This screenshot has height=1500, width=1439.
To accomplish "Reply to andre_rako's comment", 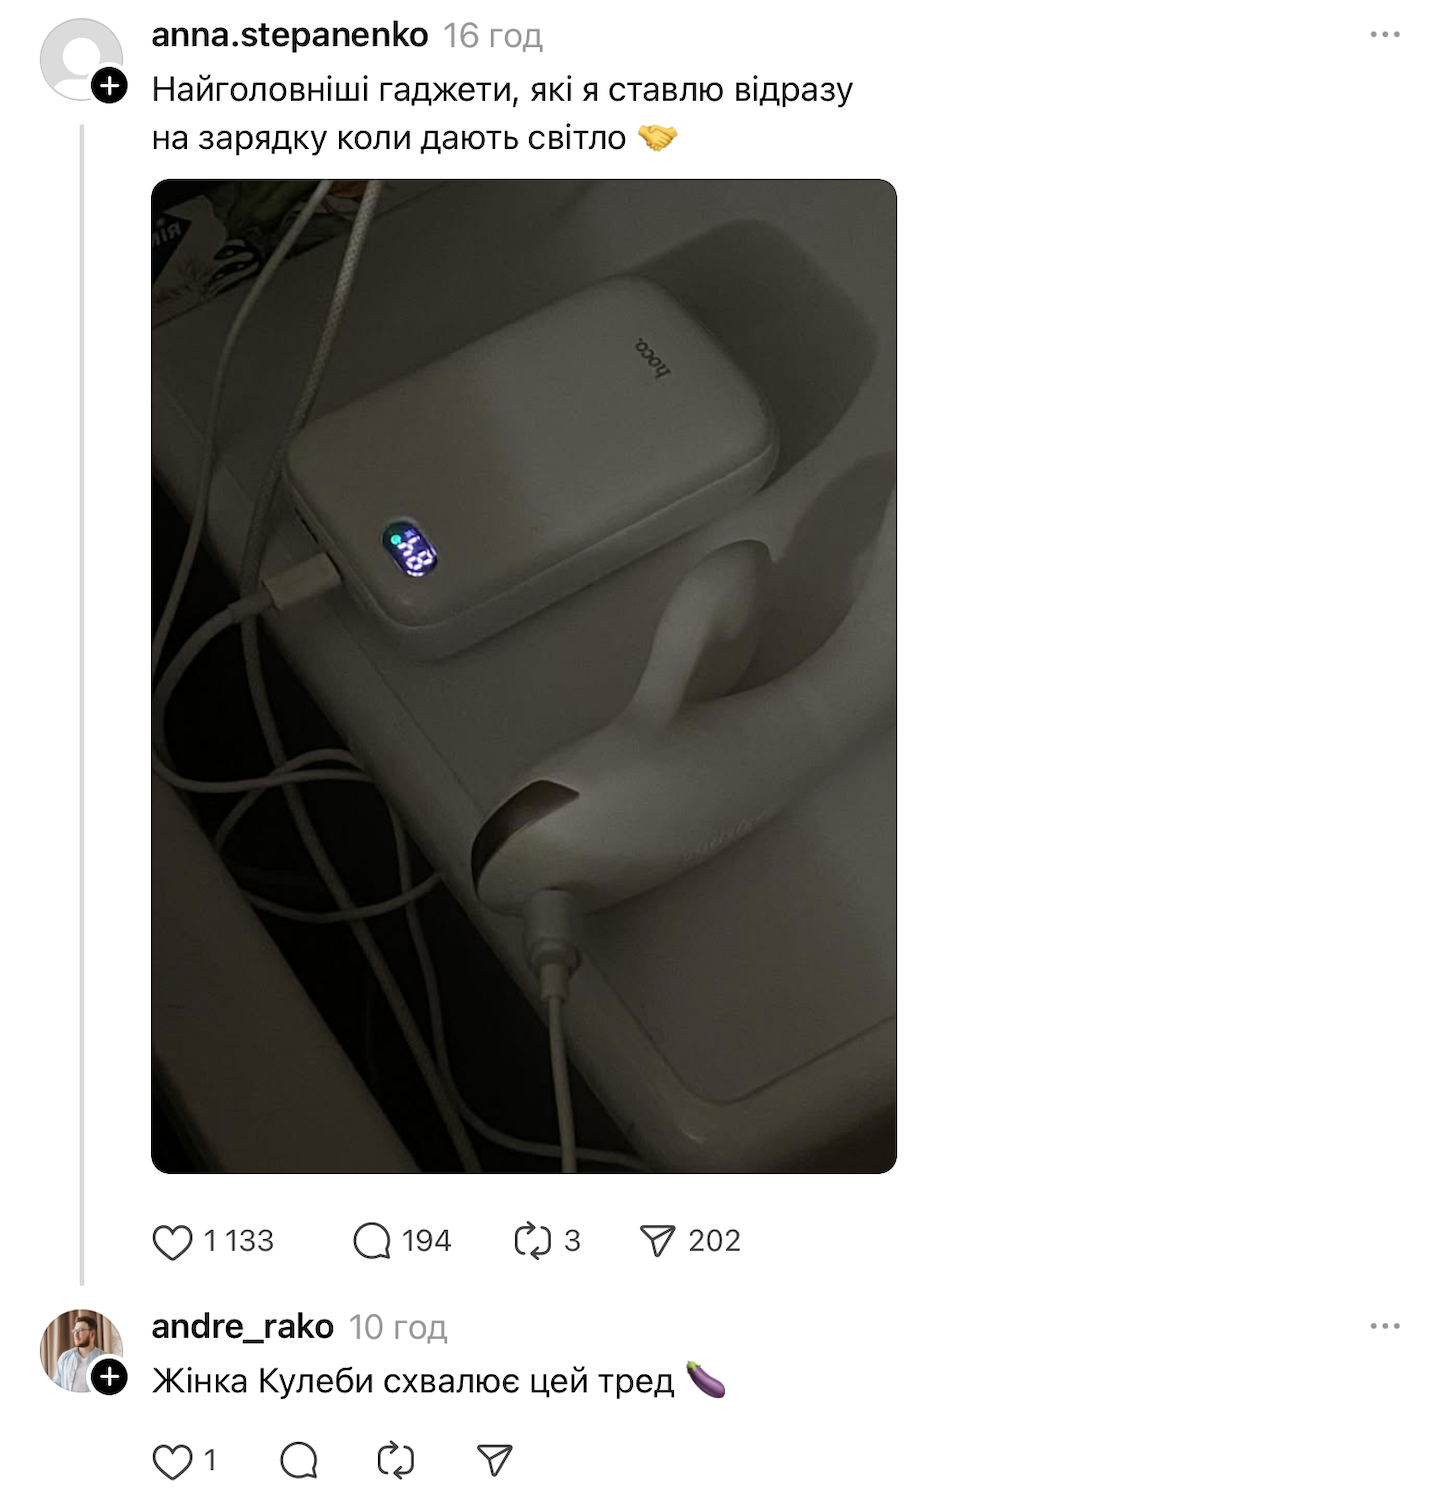I will point(299,1462).
